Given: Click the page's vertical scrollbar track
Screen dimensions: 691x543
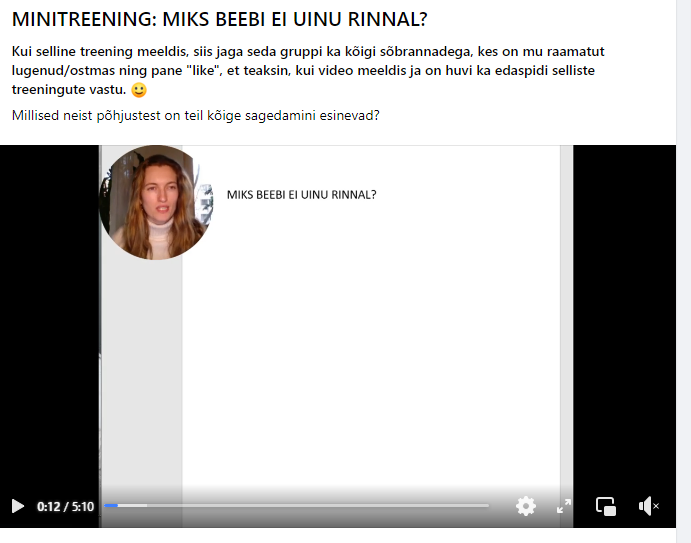Looking at the screenshot, I should (x=684, y=272).
